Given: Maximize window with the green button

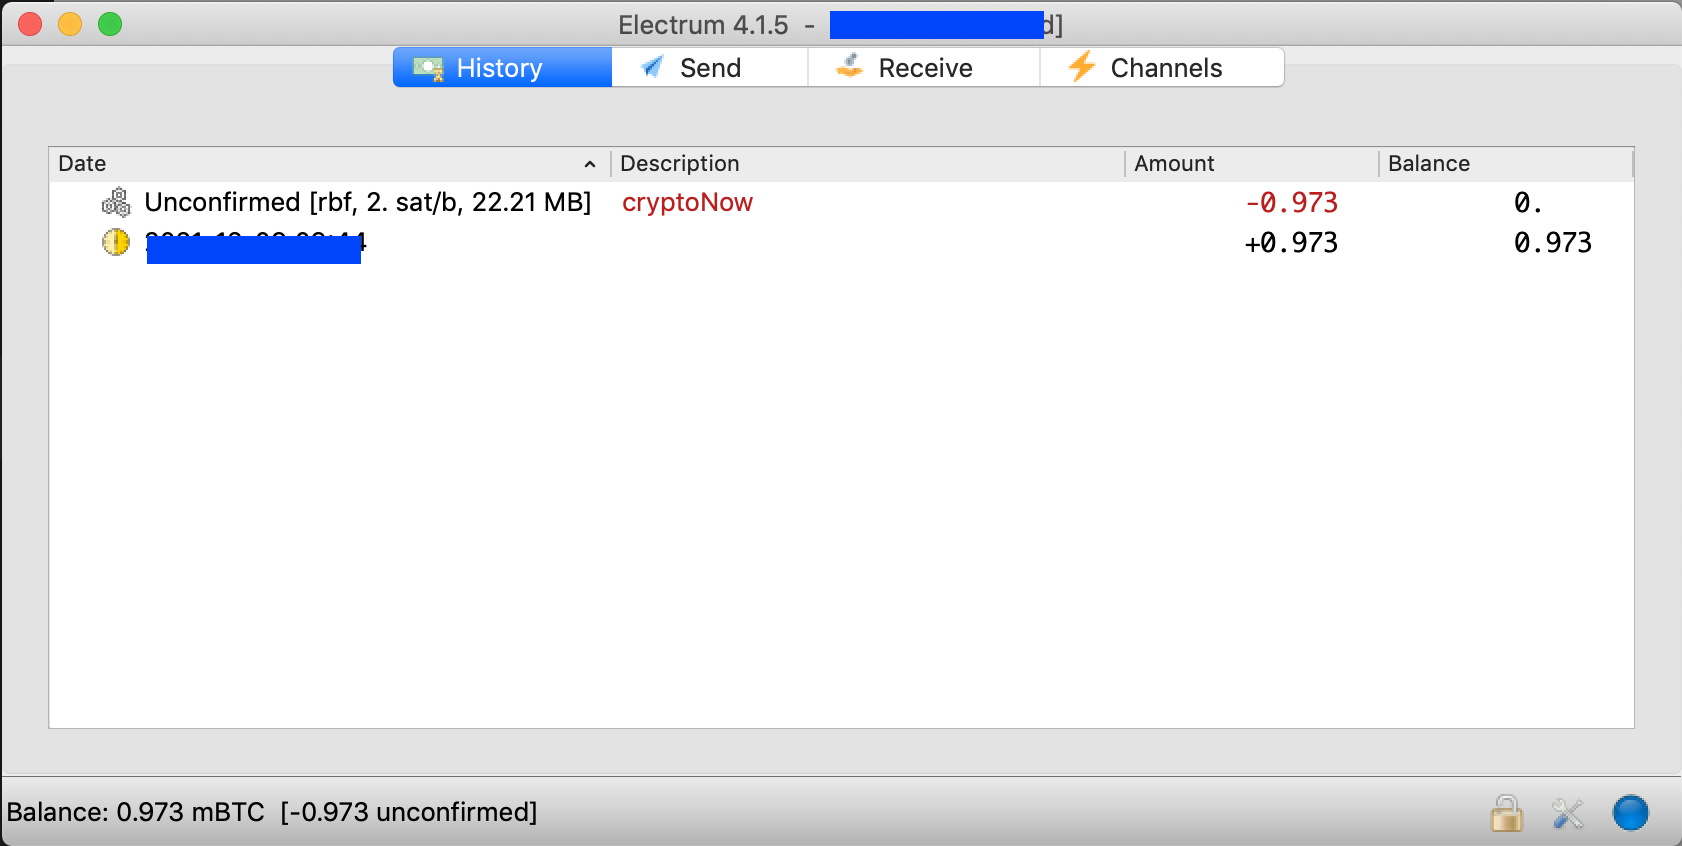Looking at the screenshot, I should [x=110, y=24].
